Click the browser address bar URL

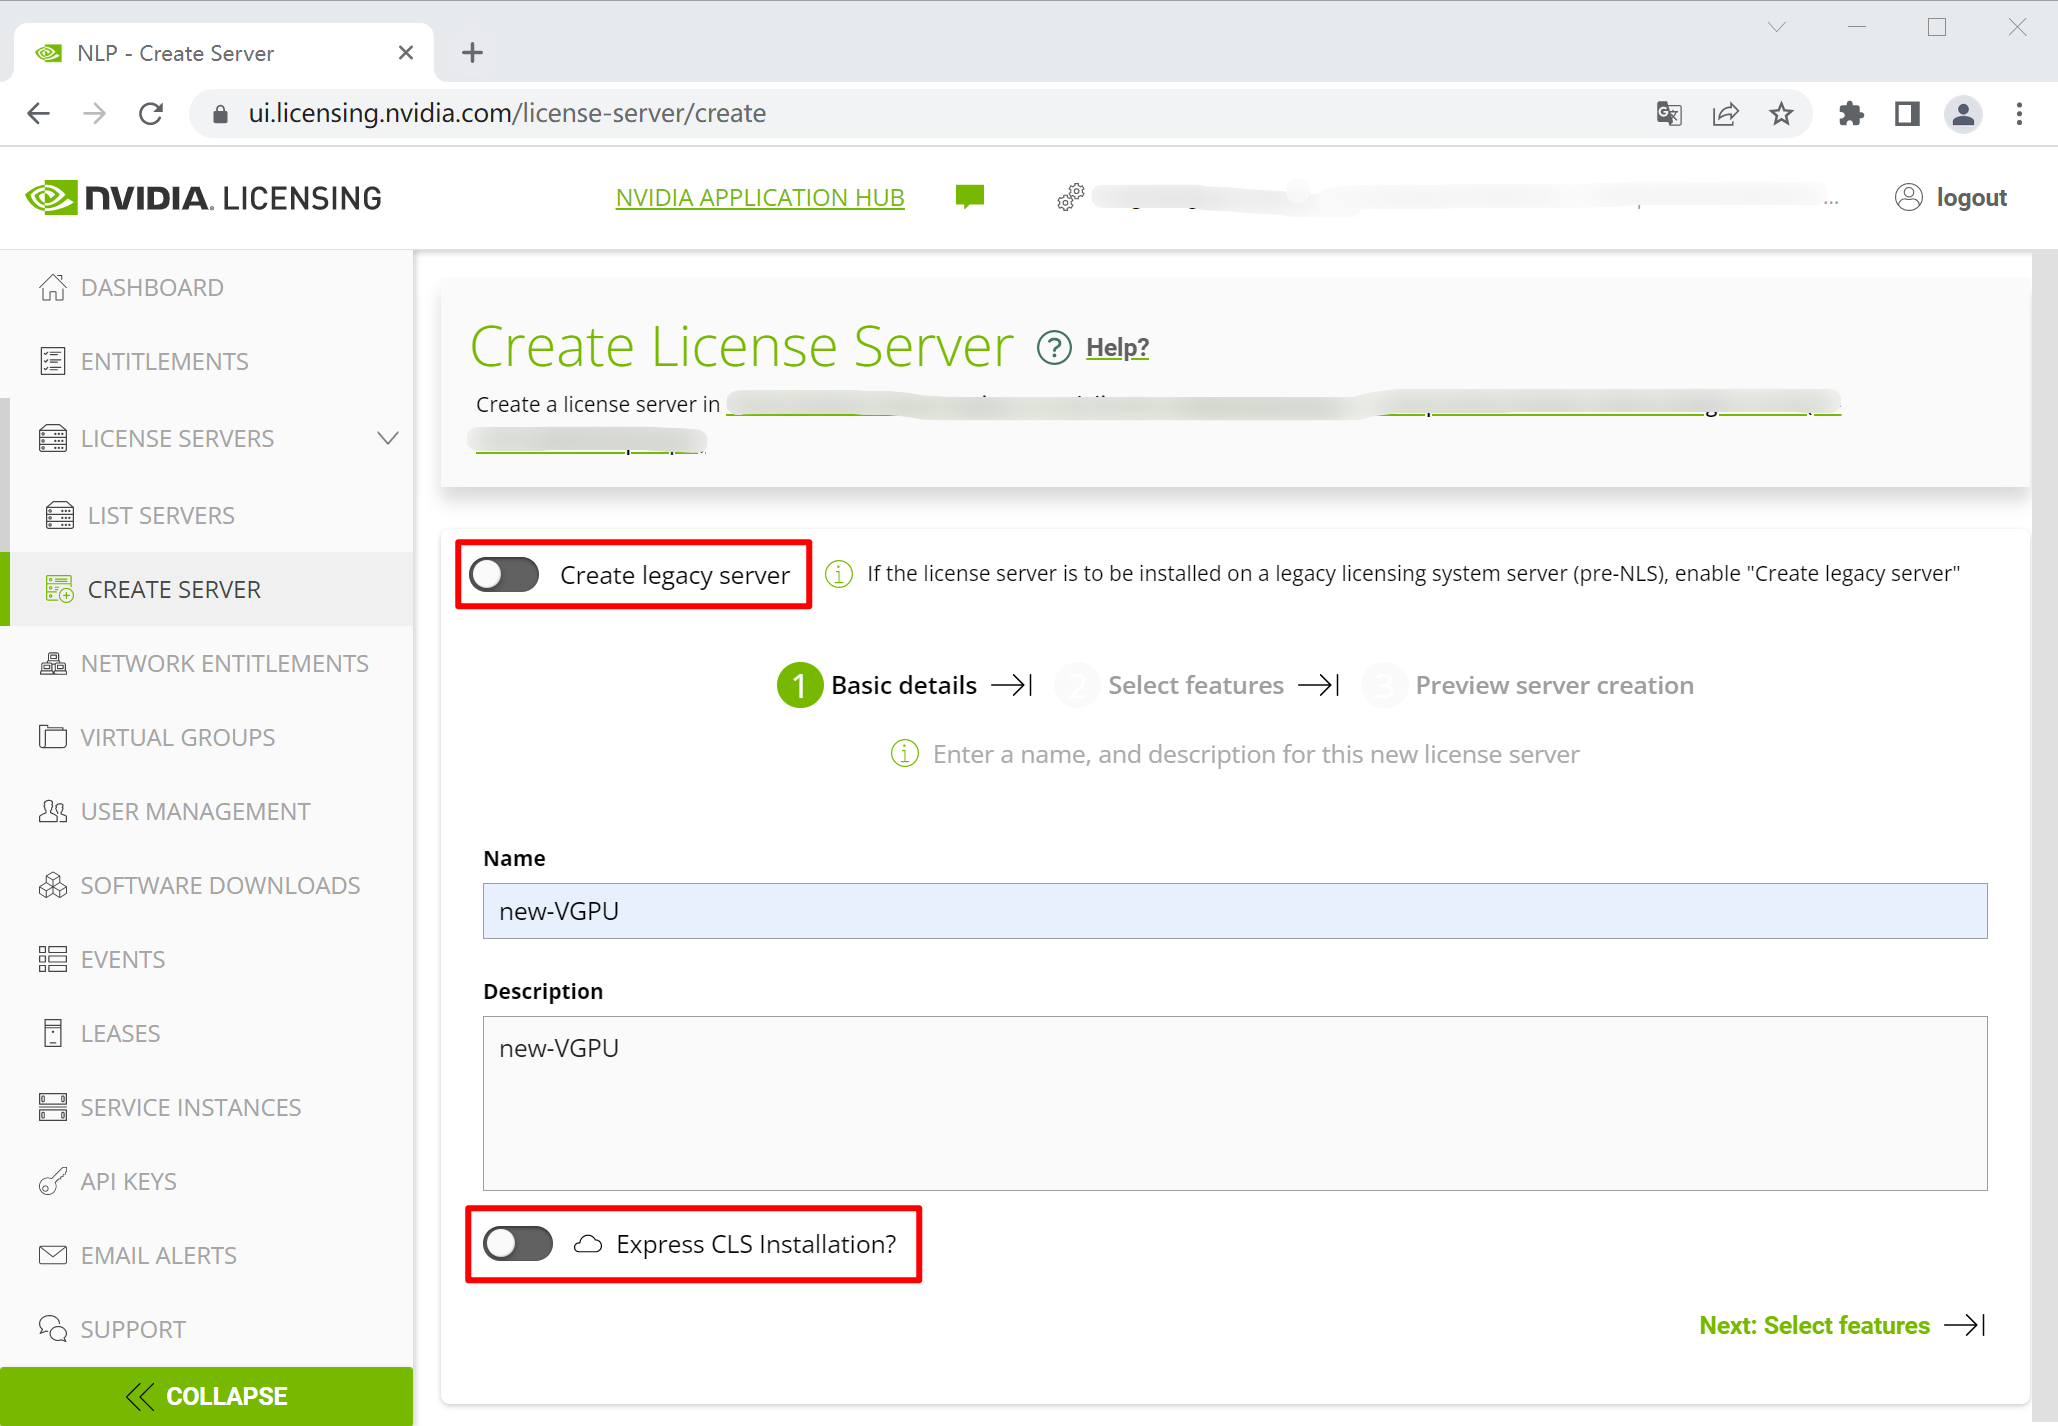pyautogui.click(x=507, y=114)
